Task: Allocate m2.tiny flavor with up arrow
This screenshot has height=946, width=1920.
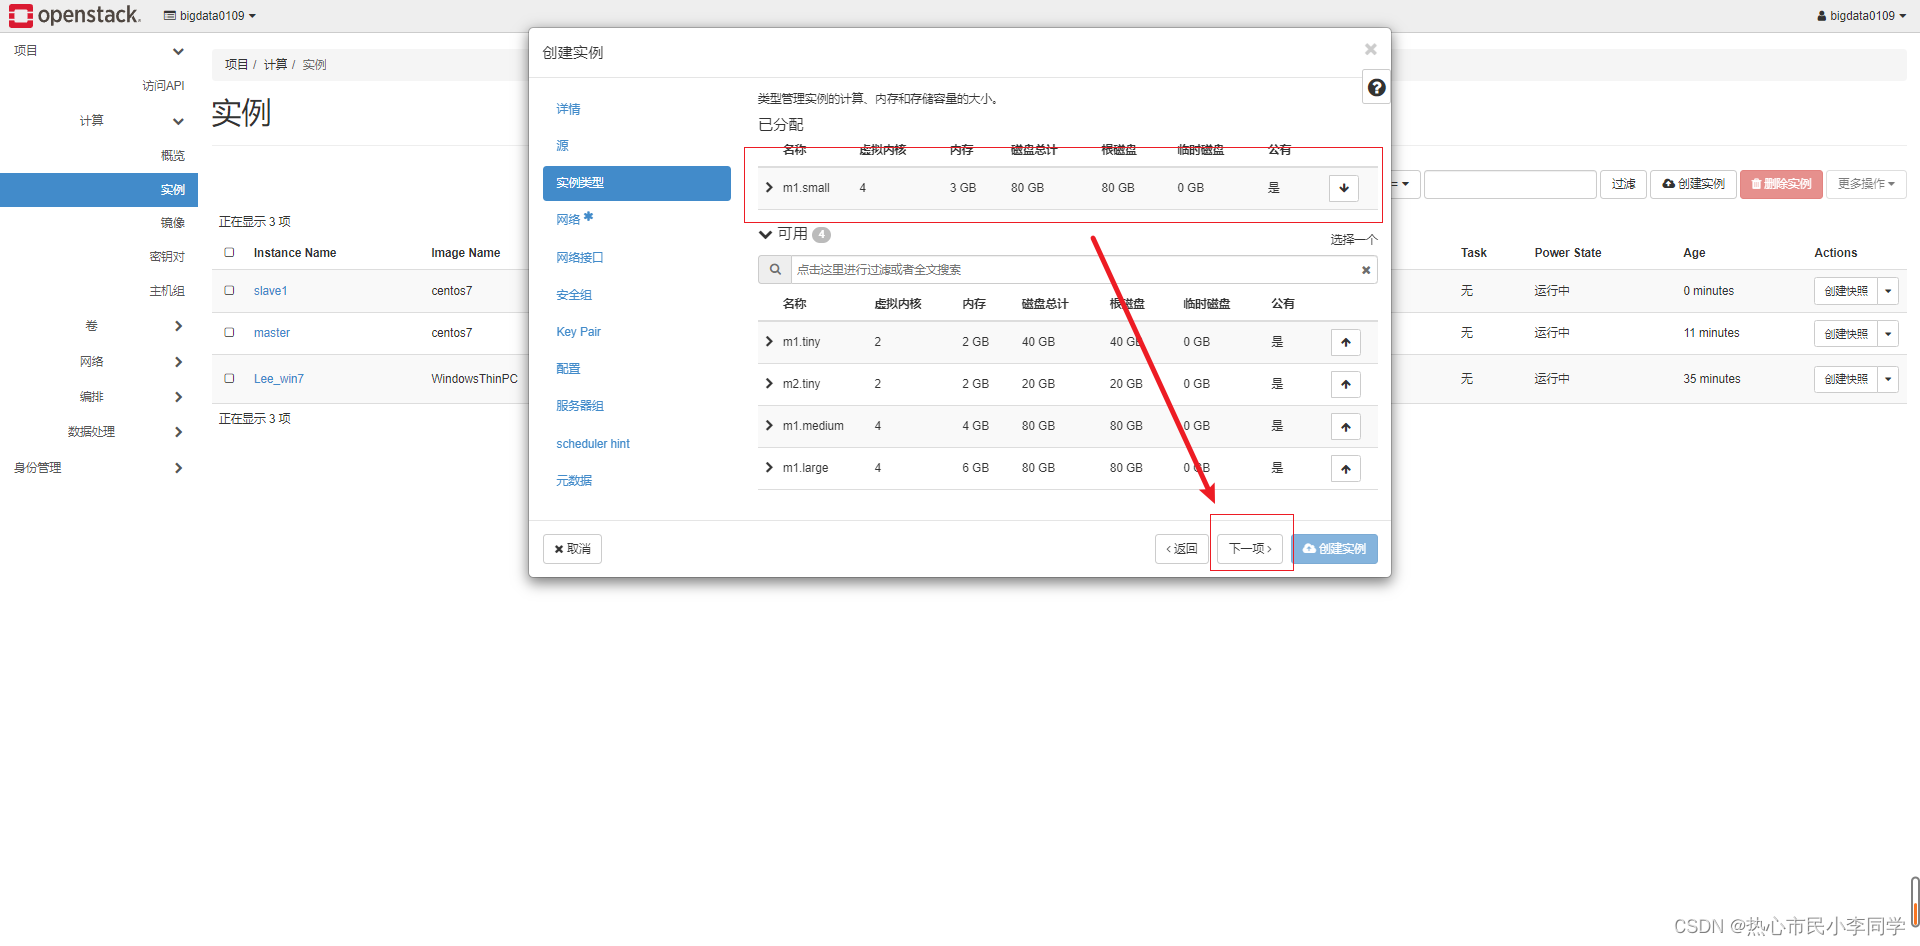Action: pos(1346,384)
